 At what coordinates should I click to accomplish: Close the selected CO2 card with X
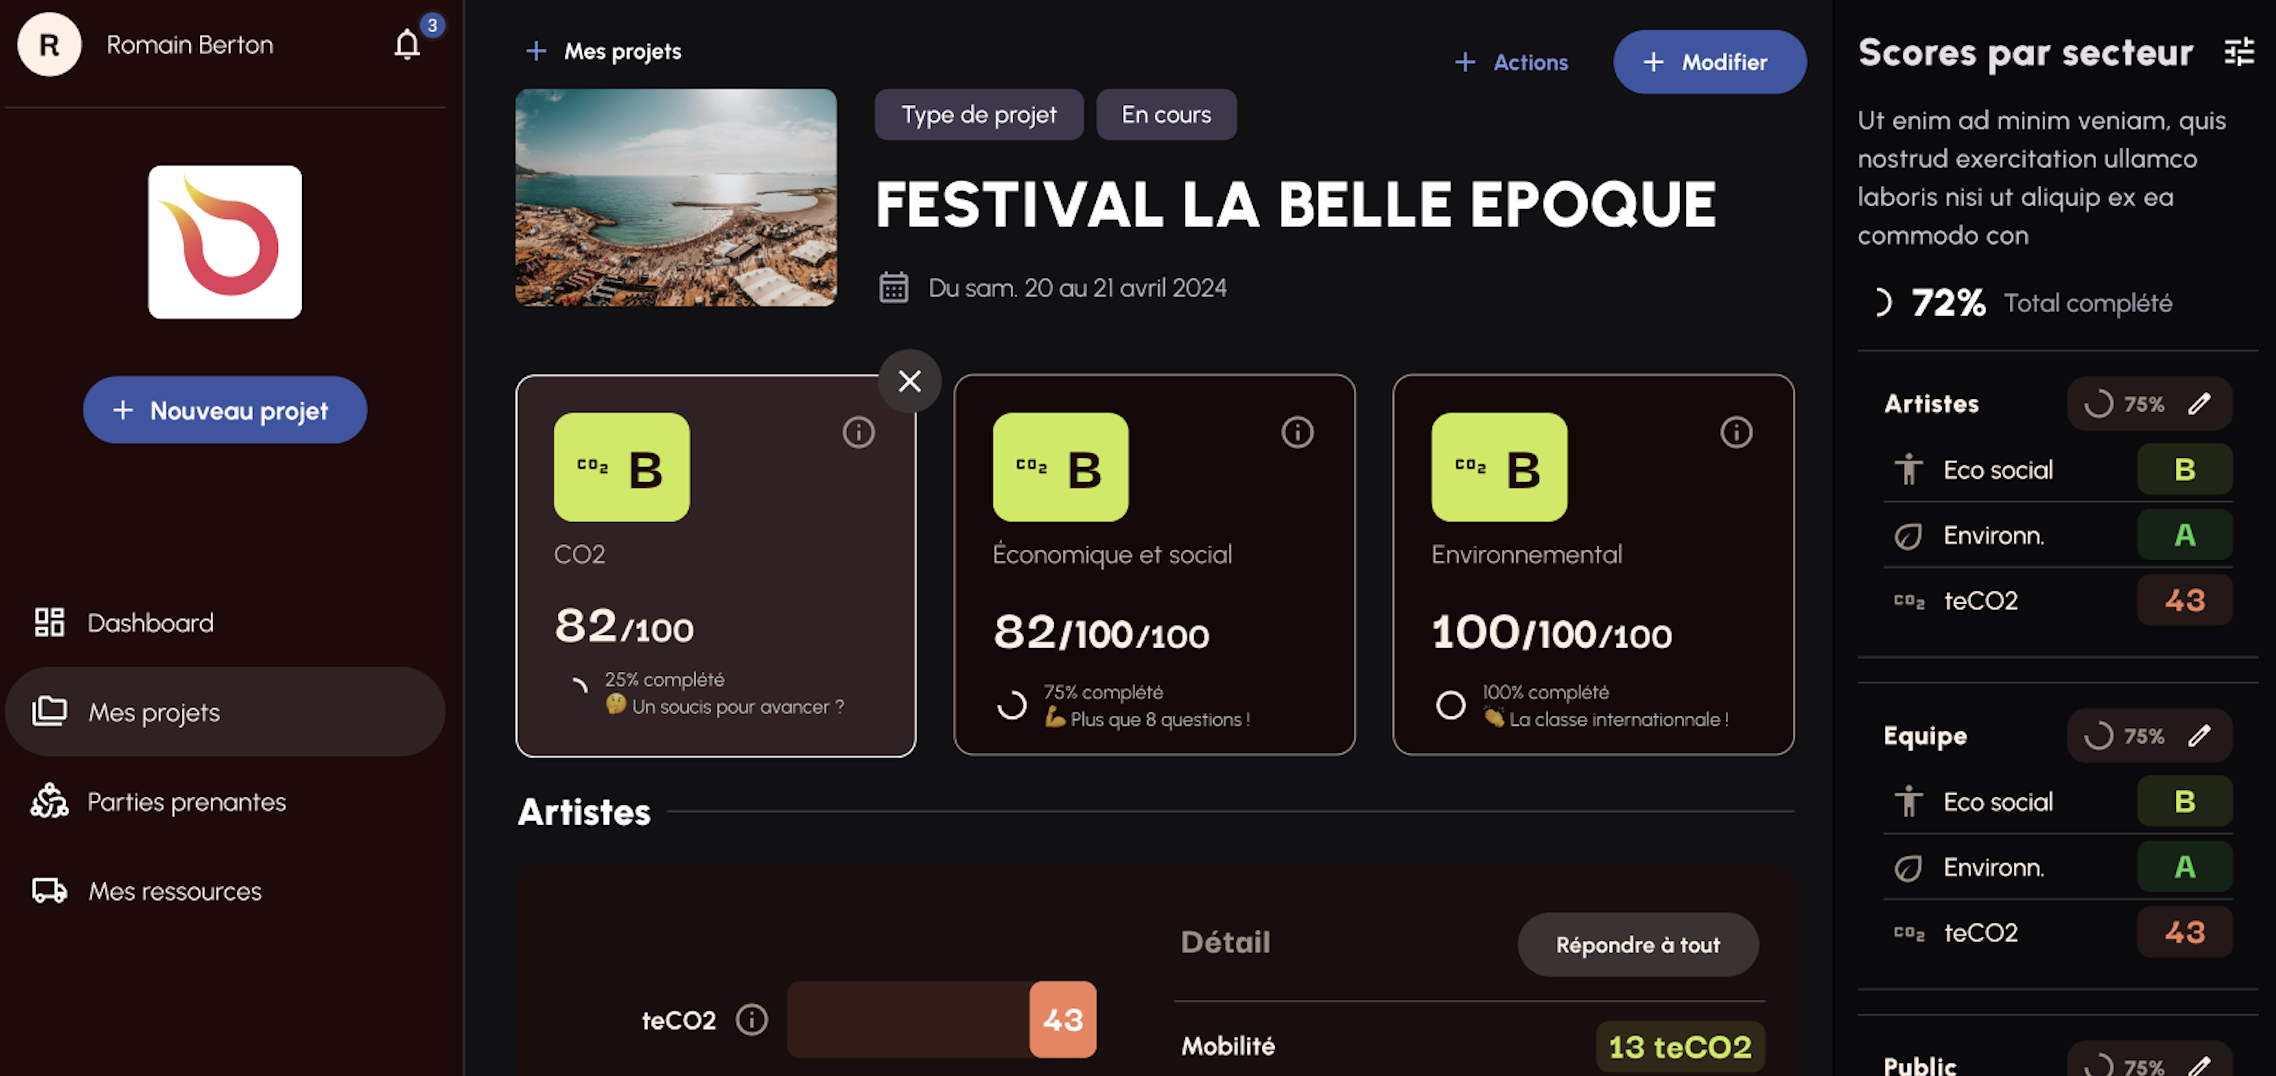click(x=910, y=381)
